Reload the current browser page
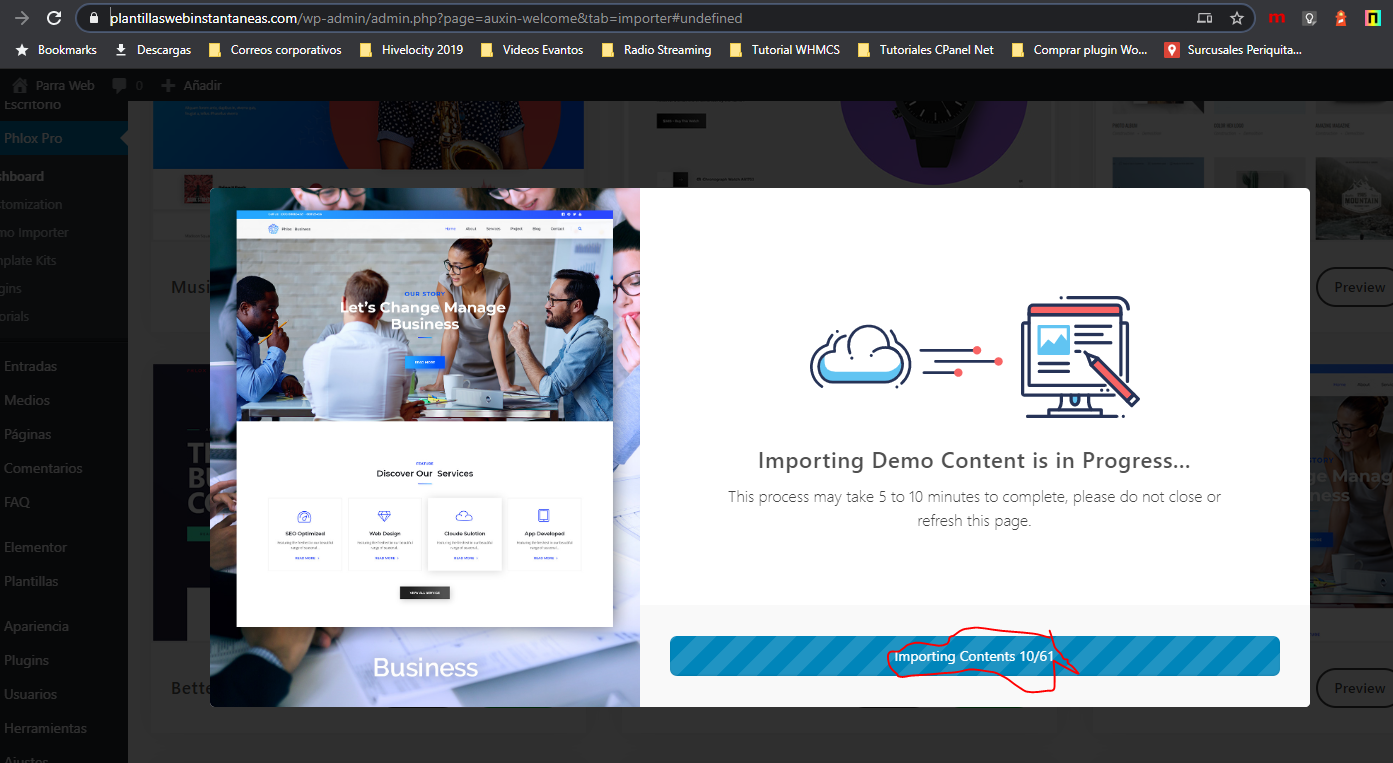1393x763 pixels. pyautogui.click(x=55, y=18)
